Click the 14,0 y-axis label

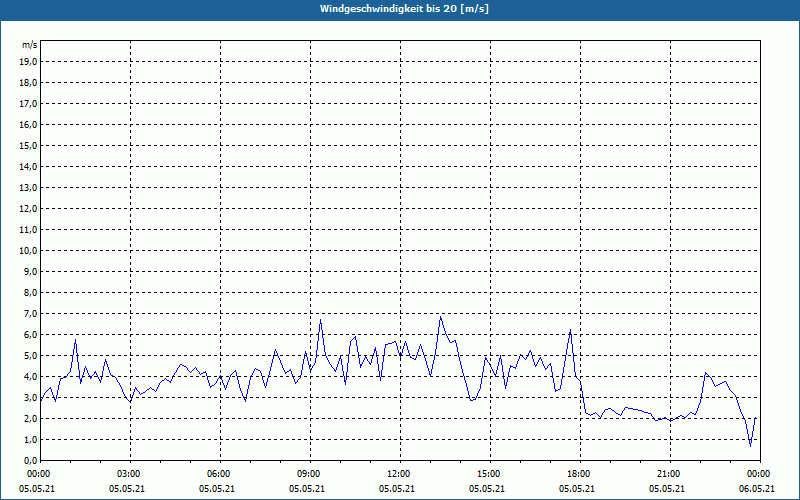click(x=28, y=167)
